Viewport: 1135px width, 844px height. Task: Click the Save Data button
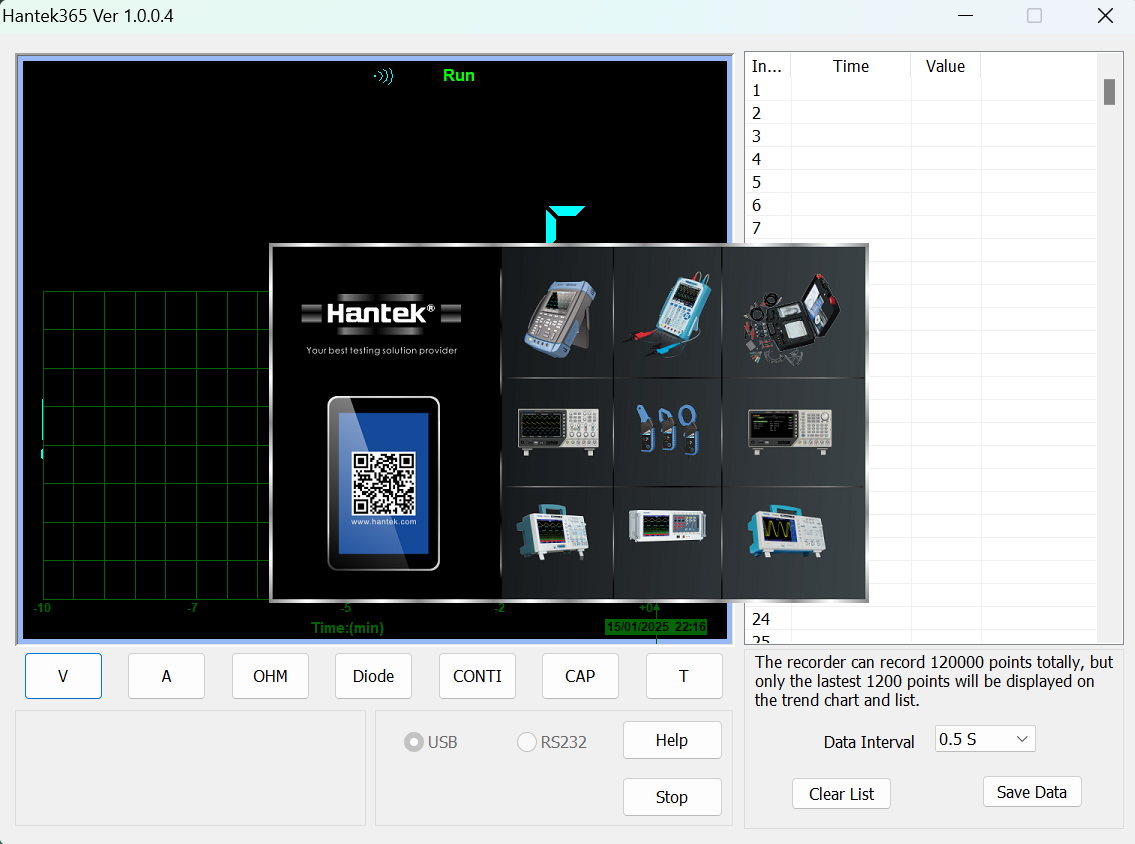(1032, 792)
